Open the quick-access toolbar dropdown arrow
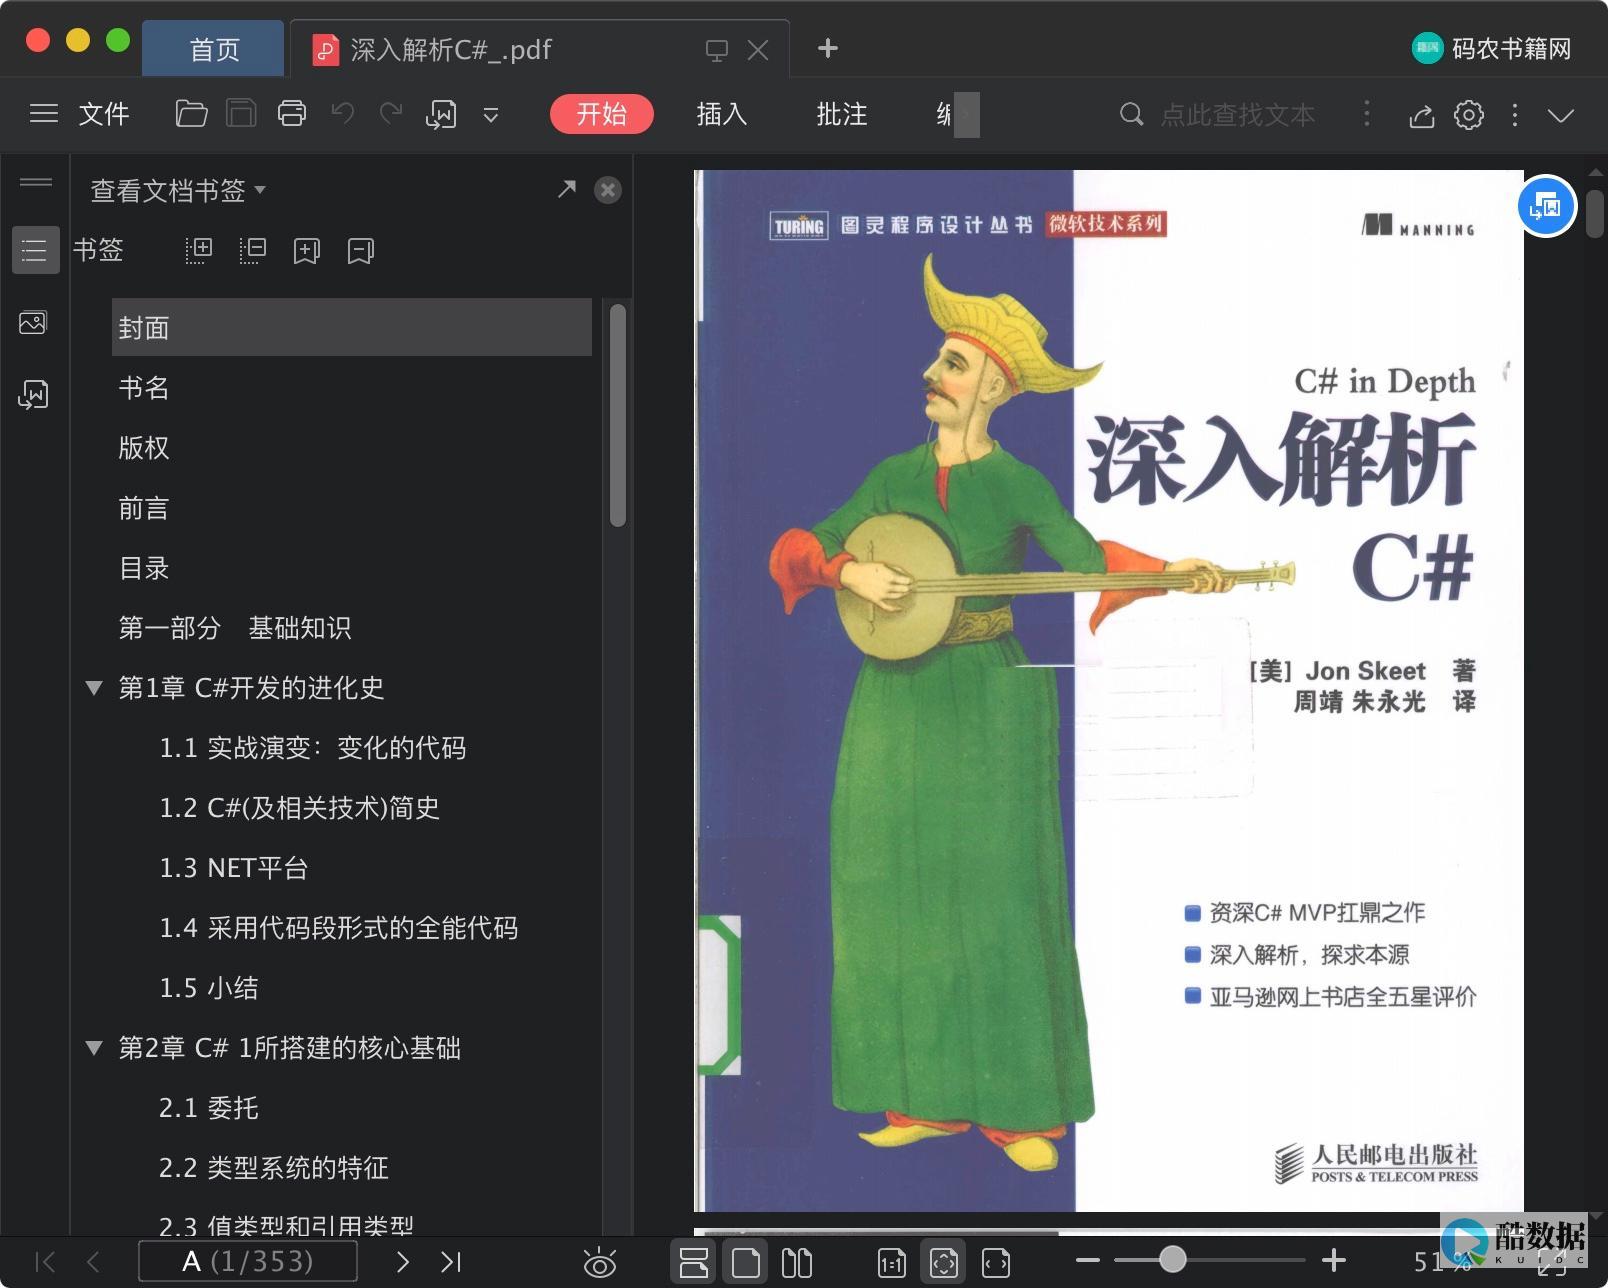Viewport: 1608px width, 1288px height. click(491, 115)
